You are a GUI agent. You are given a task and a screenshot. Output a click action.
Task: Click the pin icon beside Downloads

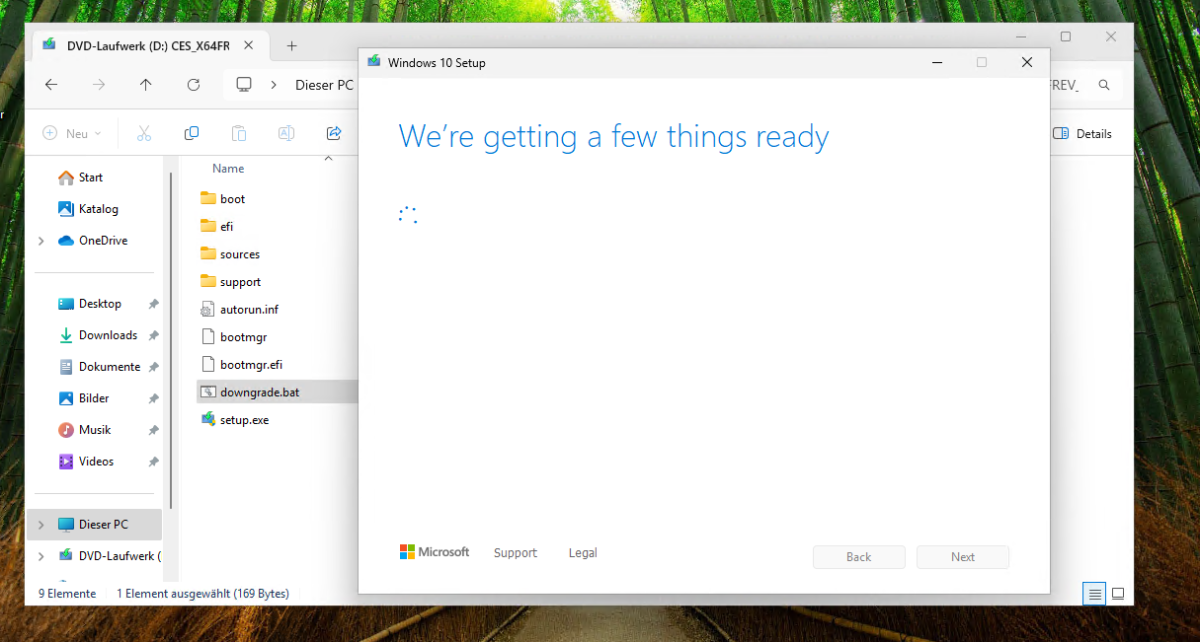click(x=153, y=336)
